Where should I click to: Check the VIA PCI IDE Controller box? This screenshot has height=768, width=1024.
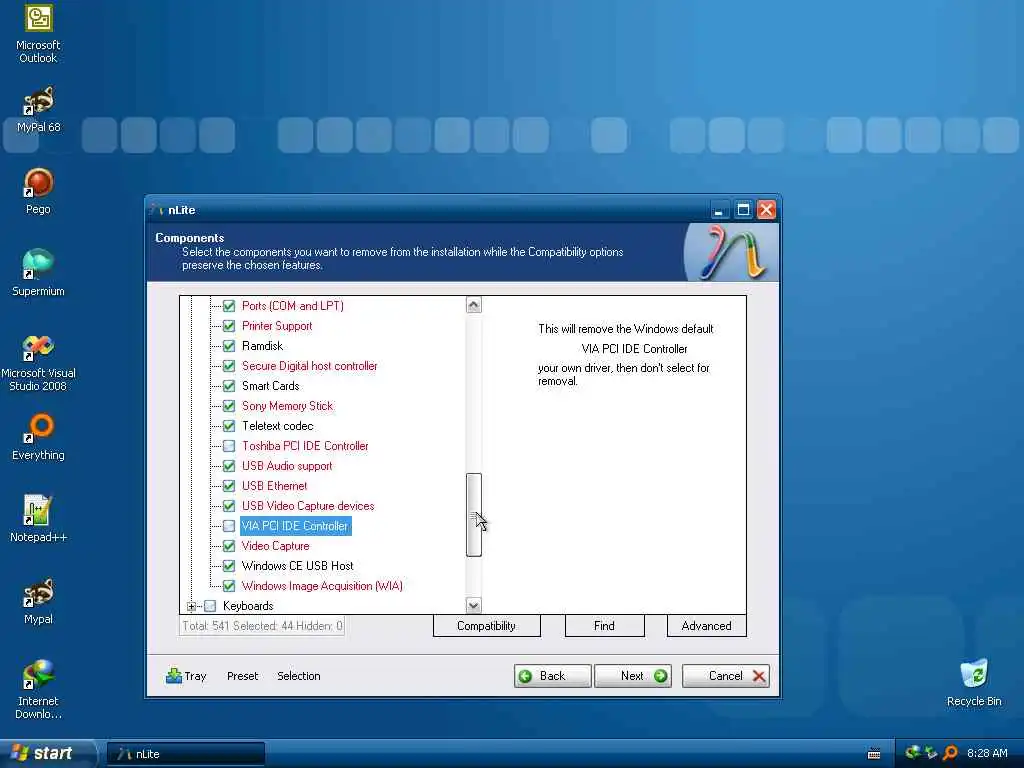229,526
